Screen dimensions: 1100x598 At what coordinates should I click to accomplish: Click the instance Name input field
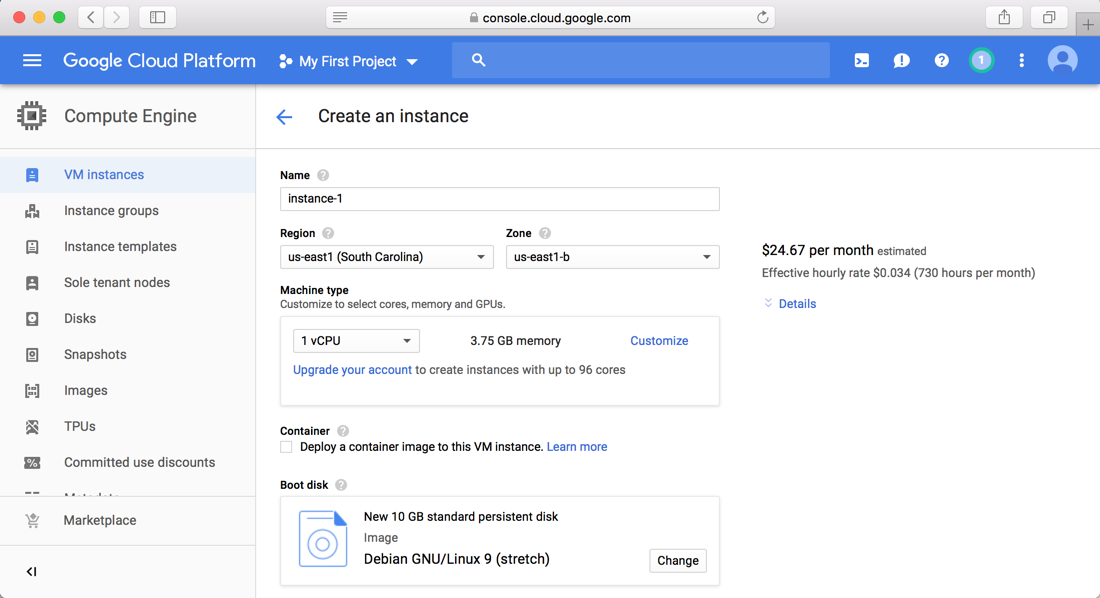[x=499, y=199]
